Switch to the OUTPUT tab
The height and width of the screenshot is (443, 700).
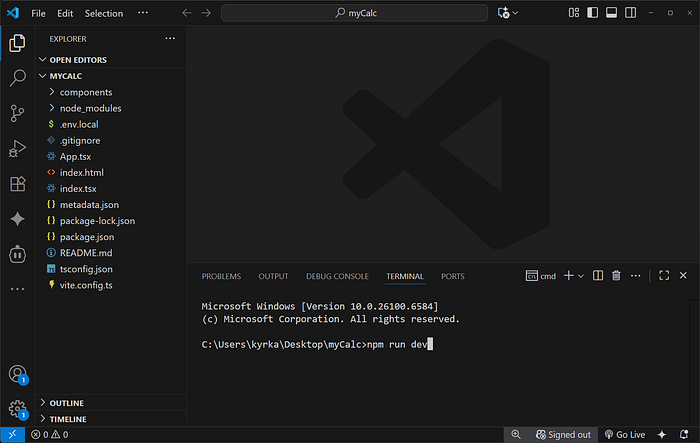[273, 276]
